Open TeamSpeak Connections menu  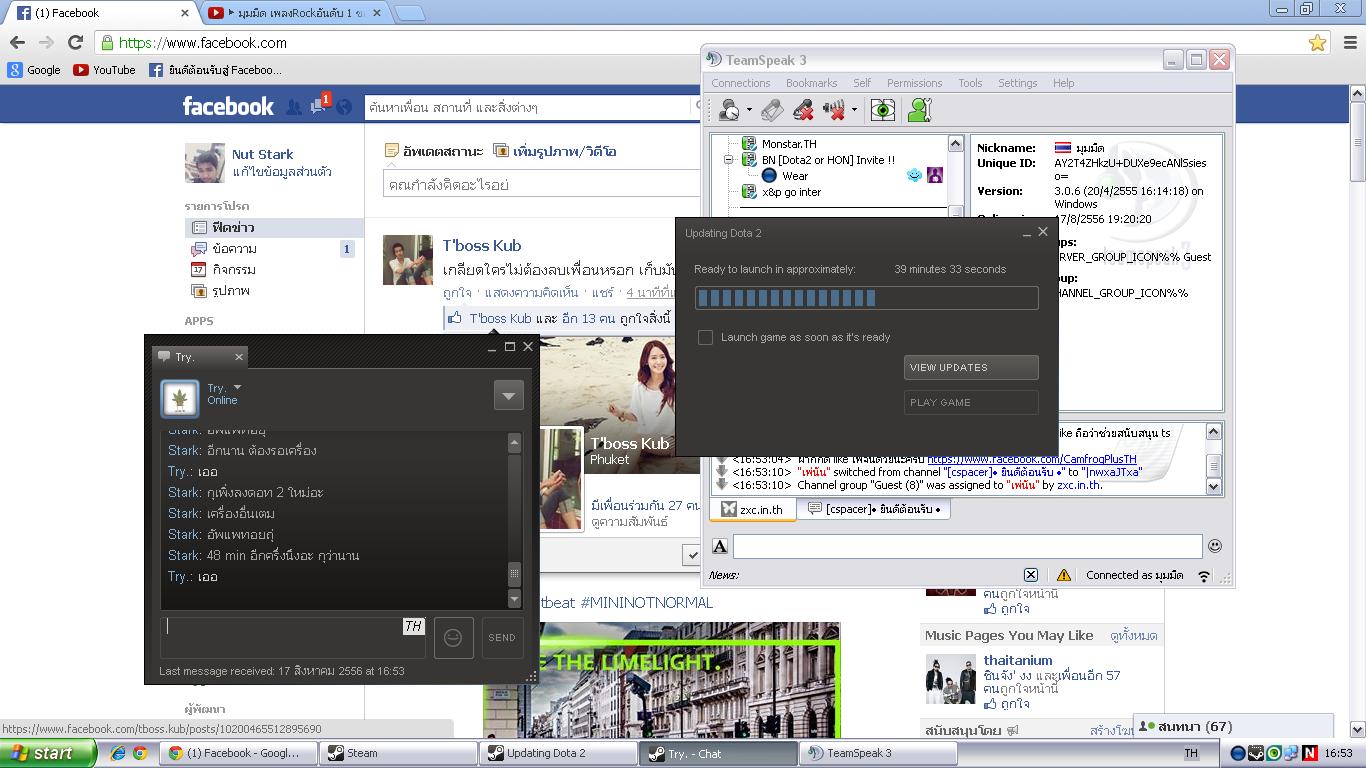pos(741,83)
